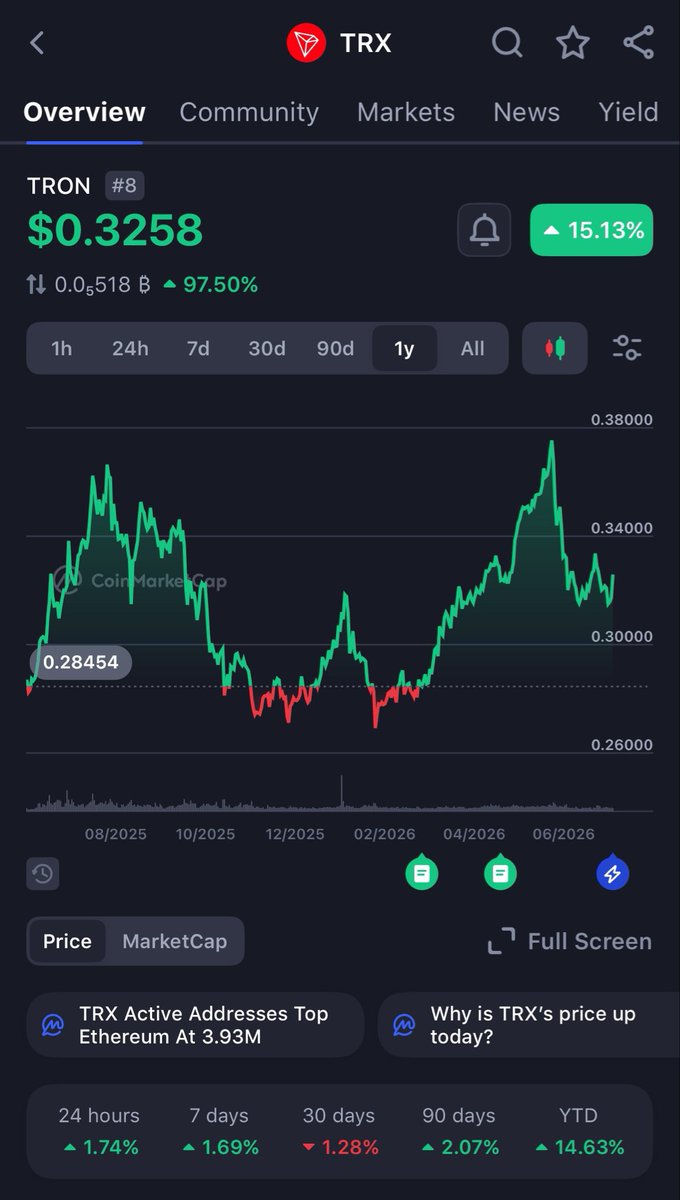Screen dimensions: 680x1200
Task: Switch to the Community tab
Action: 249,112
